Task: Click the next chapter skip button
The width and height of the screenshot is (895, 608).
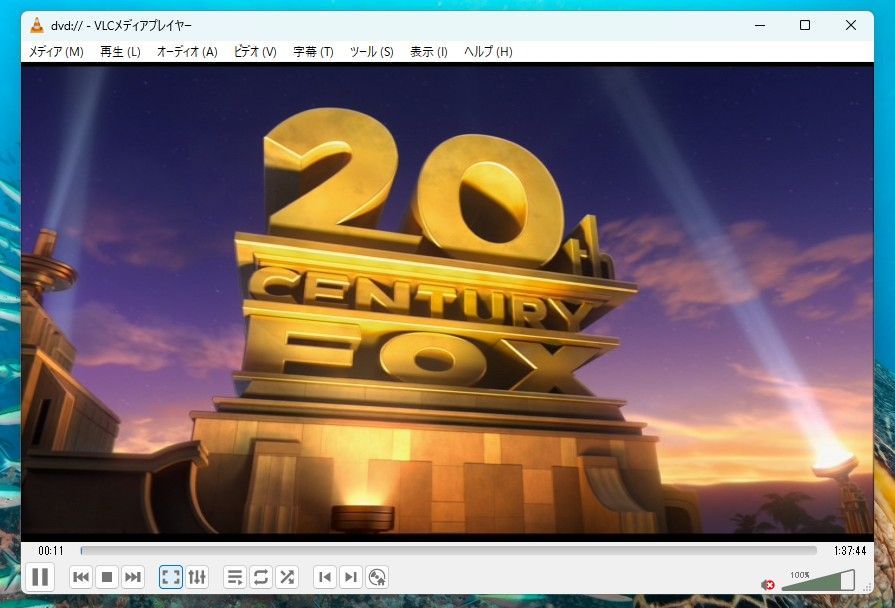Action: click(133, 577)
